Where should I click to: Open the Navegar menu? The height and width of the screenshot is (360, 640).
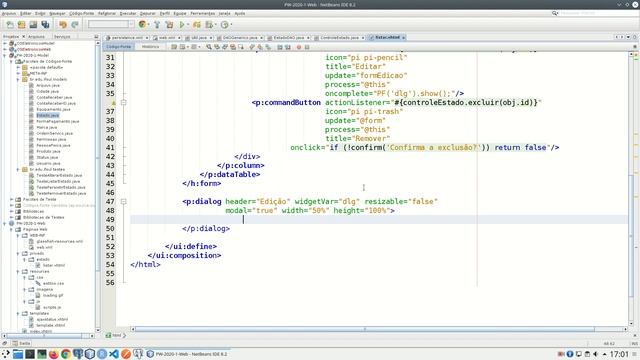57,13
